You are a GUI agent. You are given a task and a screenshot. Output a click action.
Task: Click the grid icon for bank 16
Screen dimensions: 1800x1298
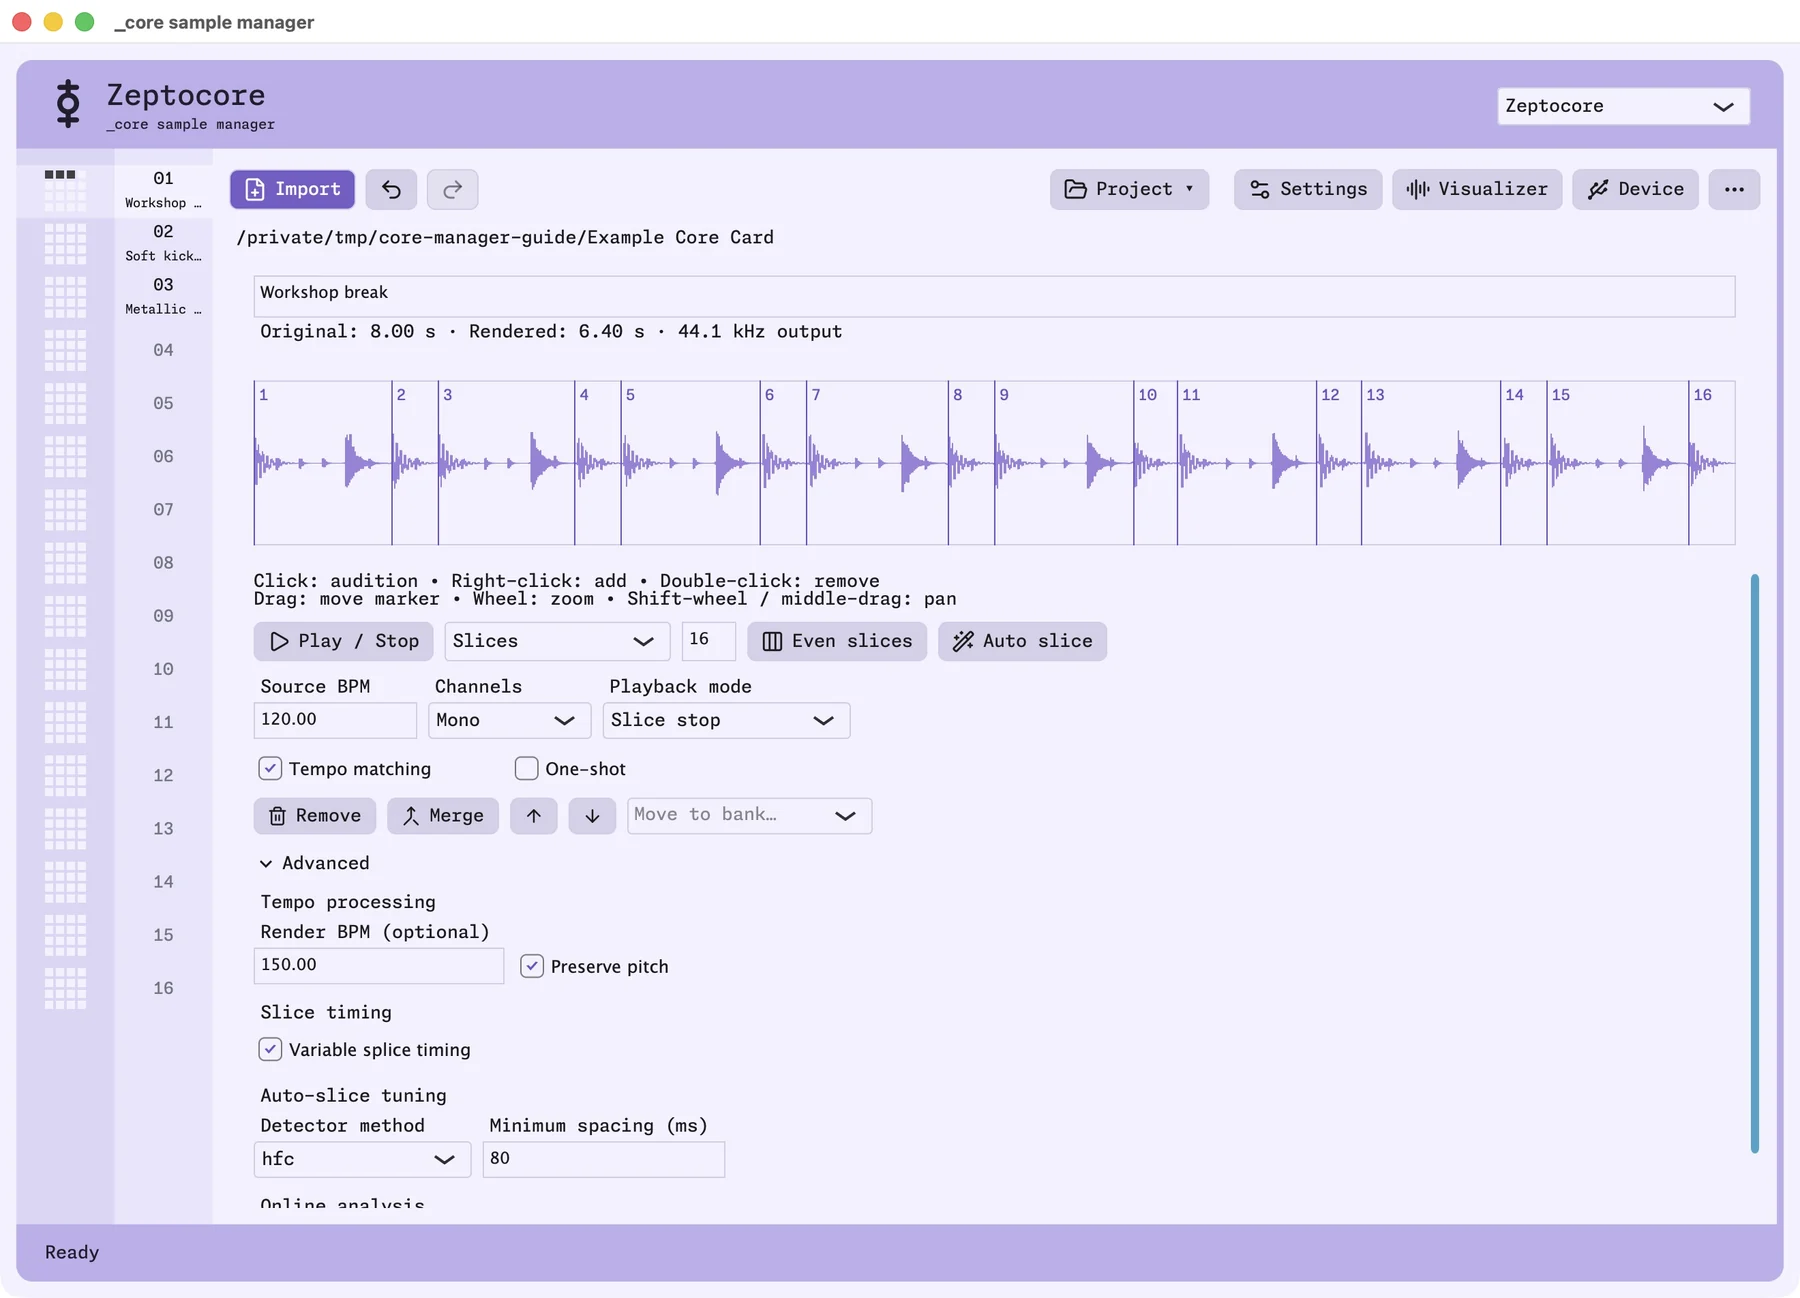[65, 988]
